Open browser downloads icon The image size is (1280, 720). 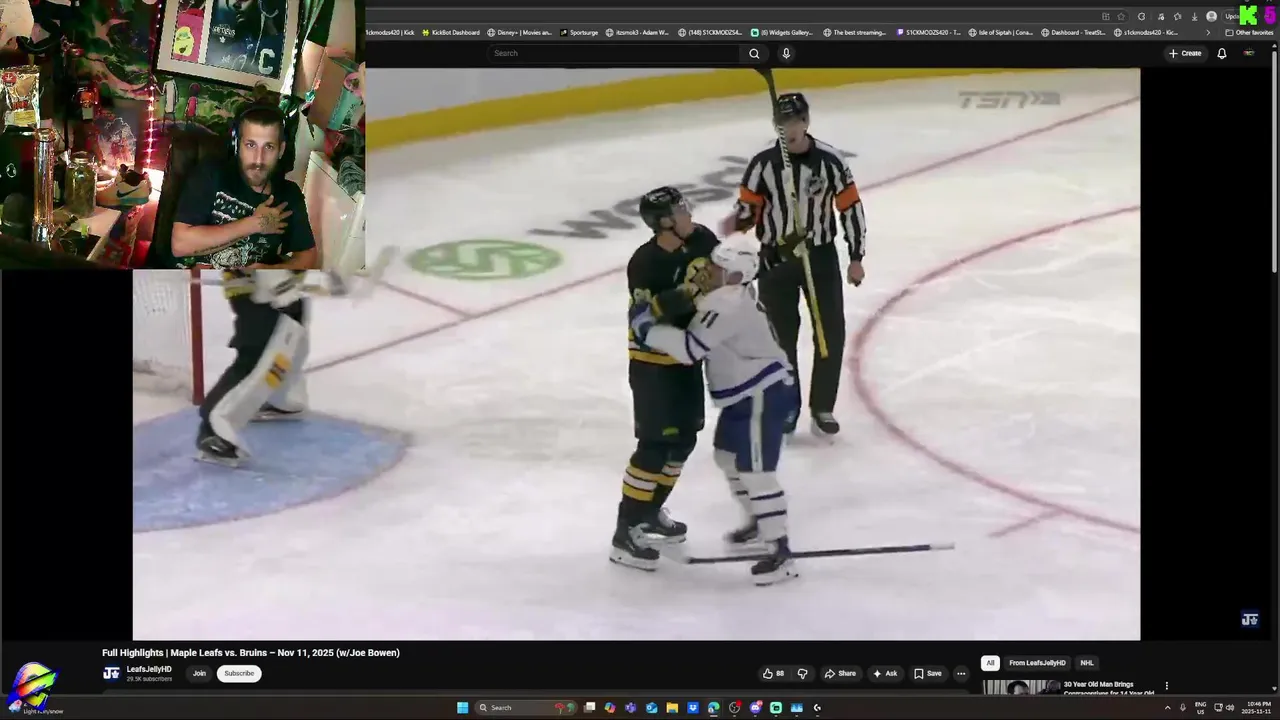click(1195, 17)
